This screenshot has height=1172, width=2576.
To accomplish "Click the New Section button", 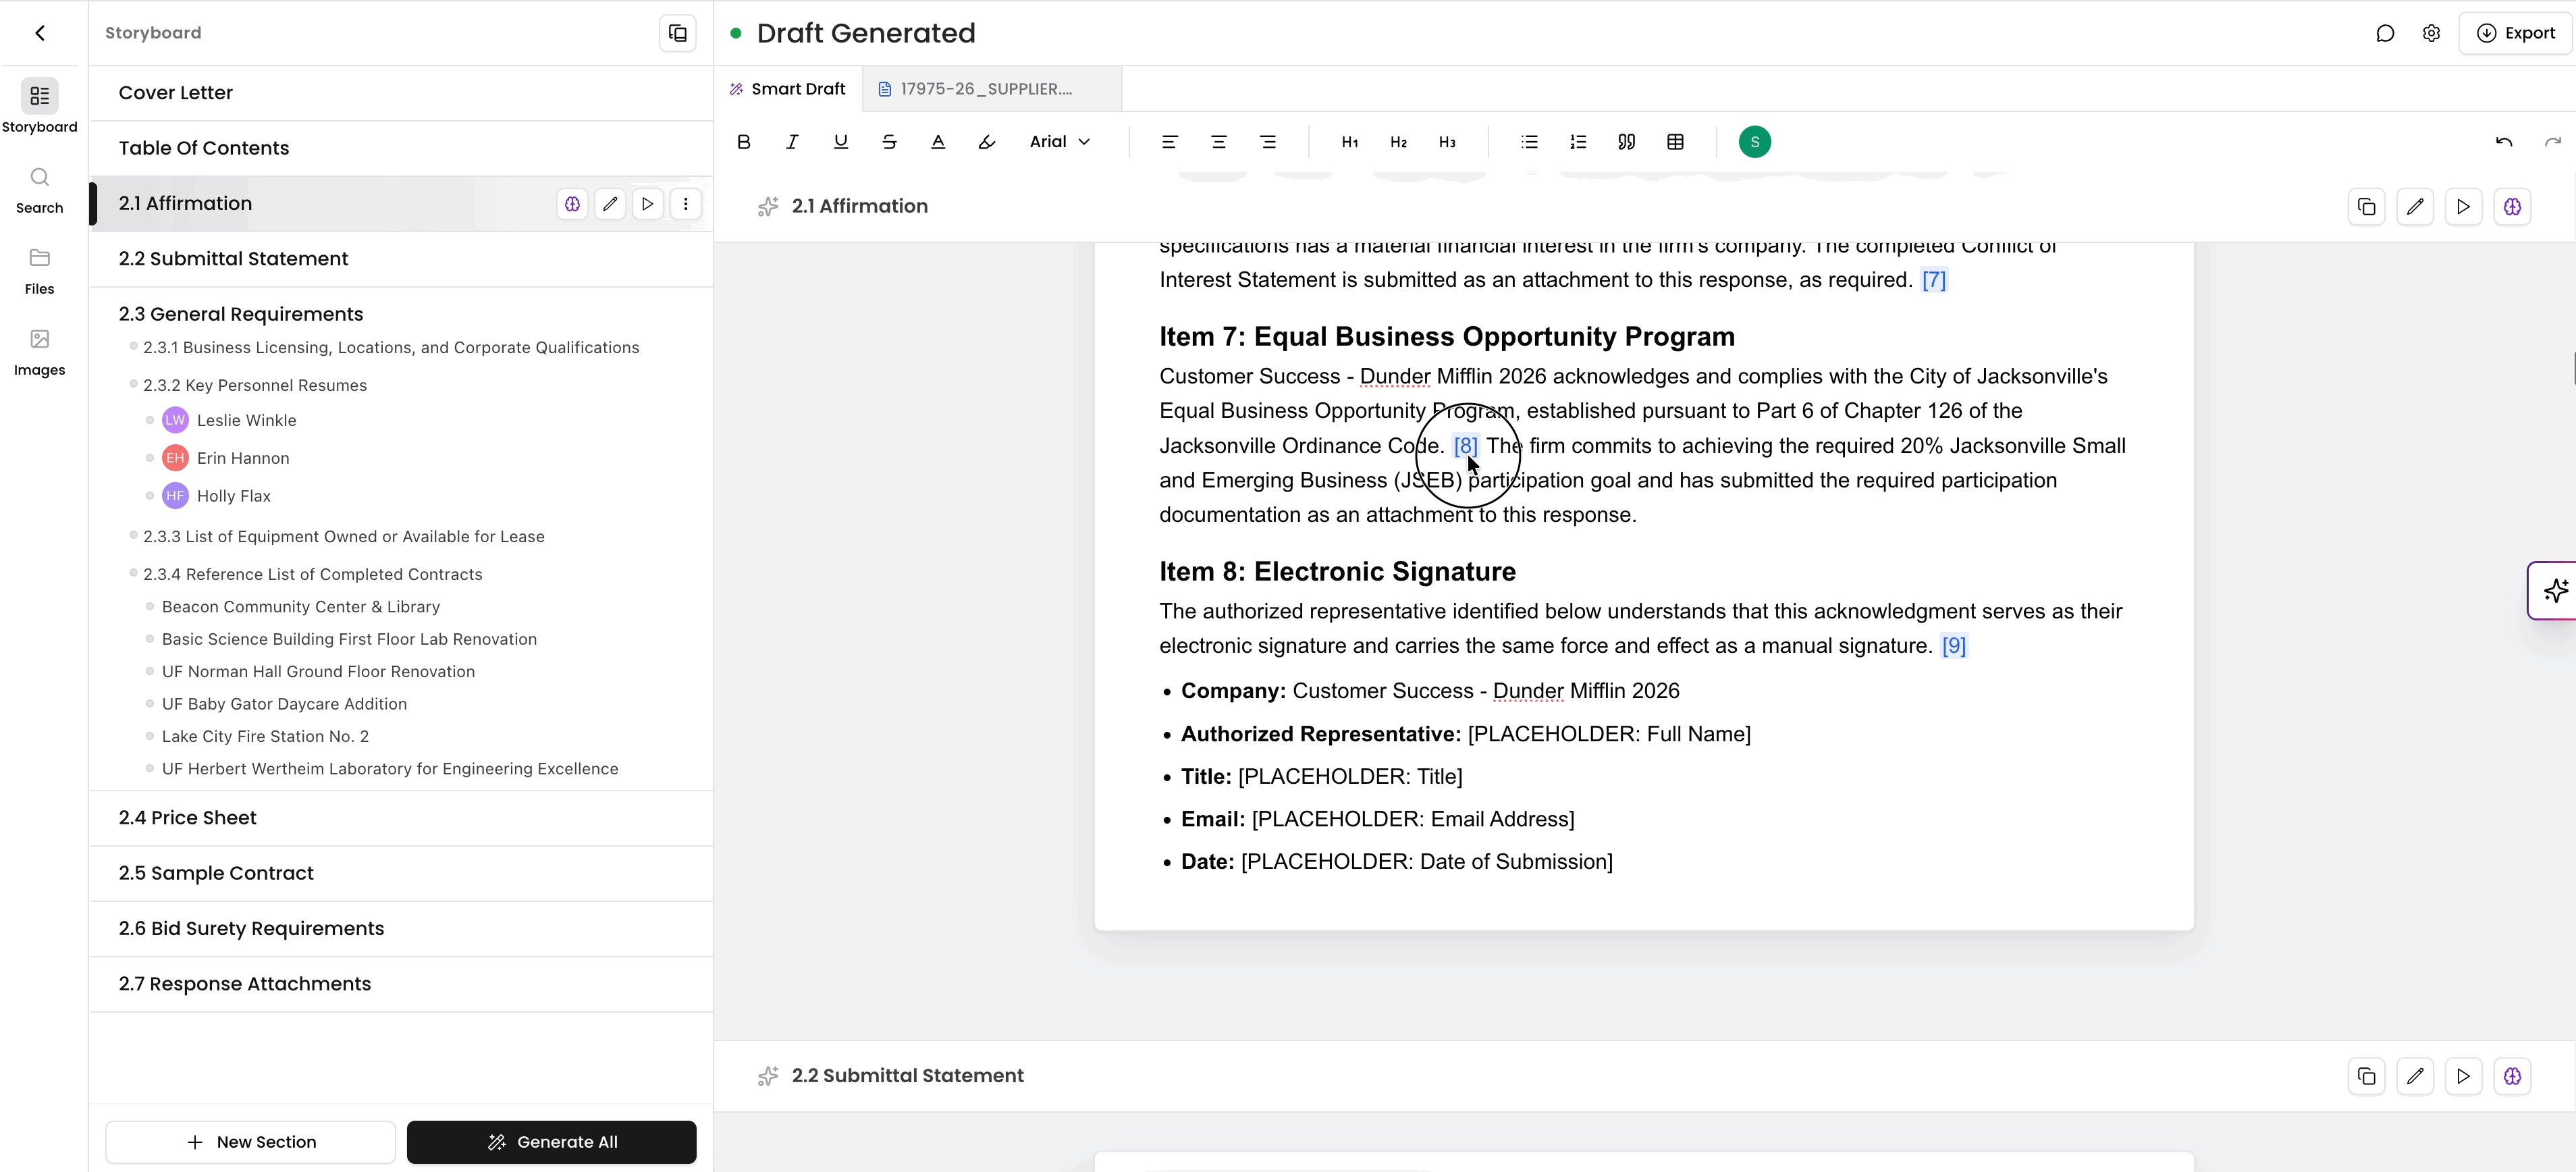I will point(251,1142).
